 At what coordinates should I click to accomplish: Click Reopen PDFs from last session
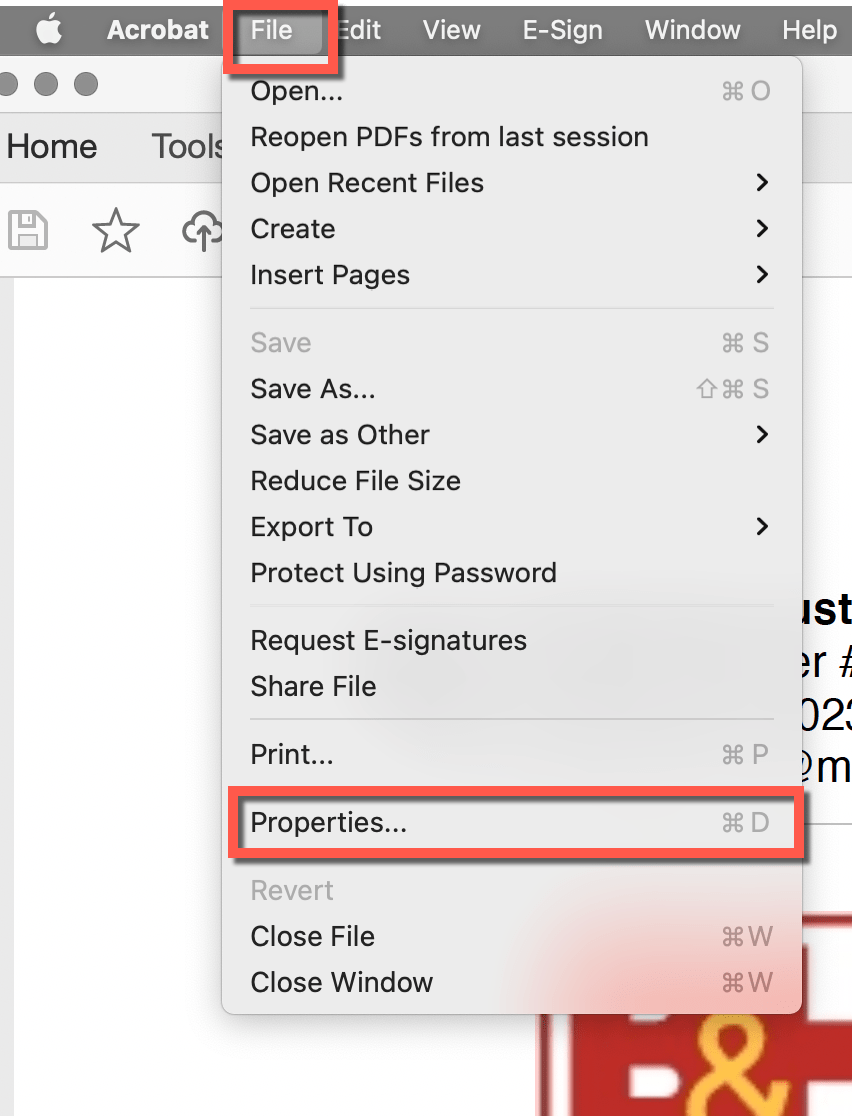[449, 137]
